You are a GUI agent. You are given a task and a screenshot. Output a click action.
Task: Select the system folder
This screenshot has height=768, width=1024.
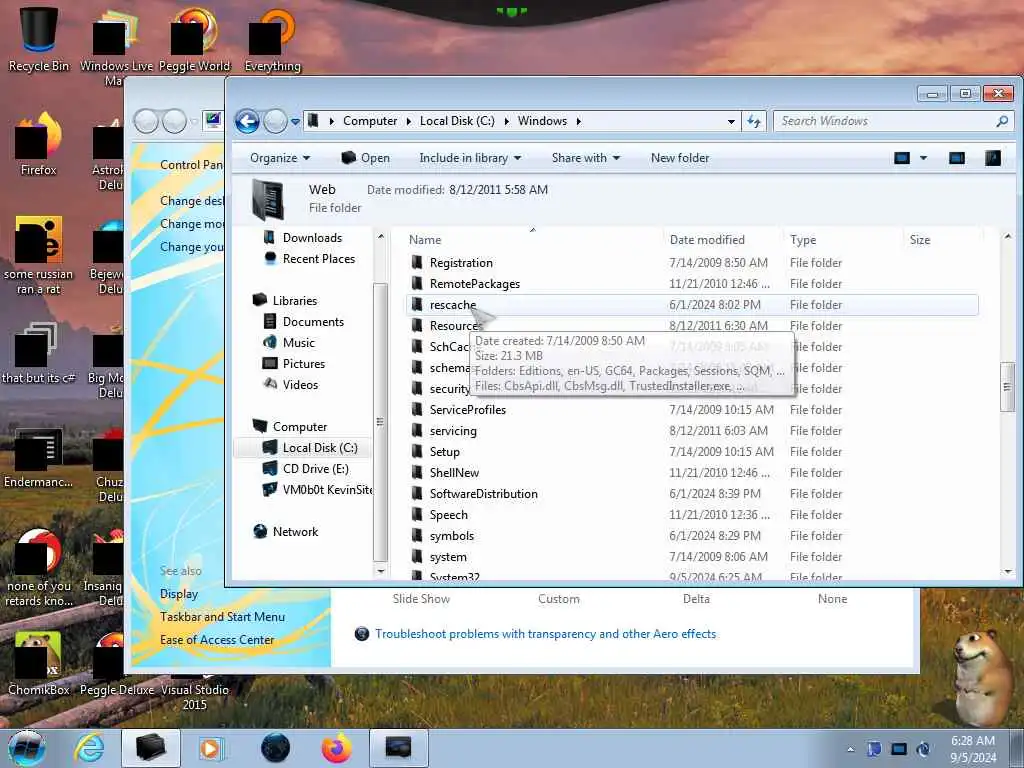[x=448, y=556]
